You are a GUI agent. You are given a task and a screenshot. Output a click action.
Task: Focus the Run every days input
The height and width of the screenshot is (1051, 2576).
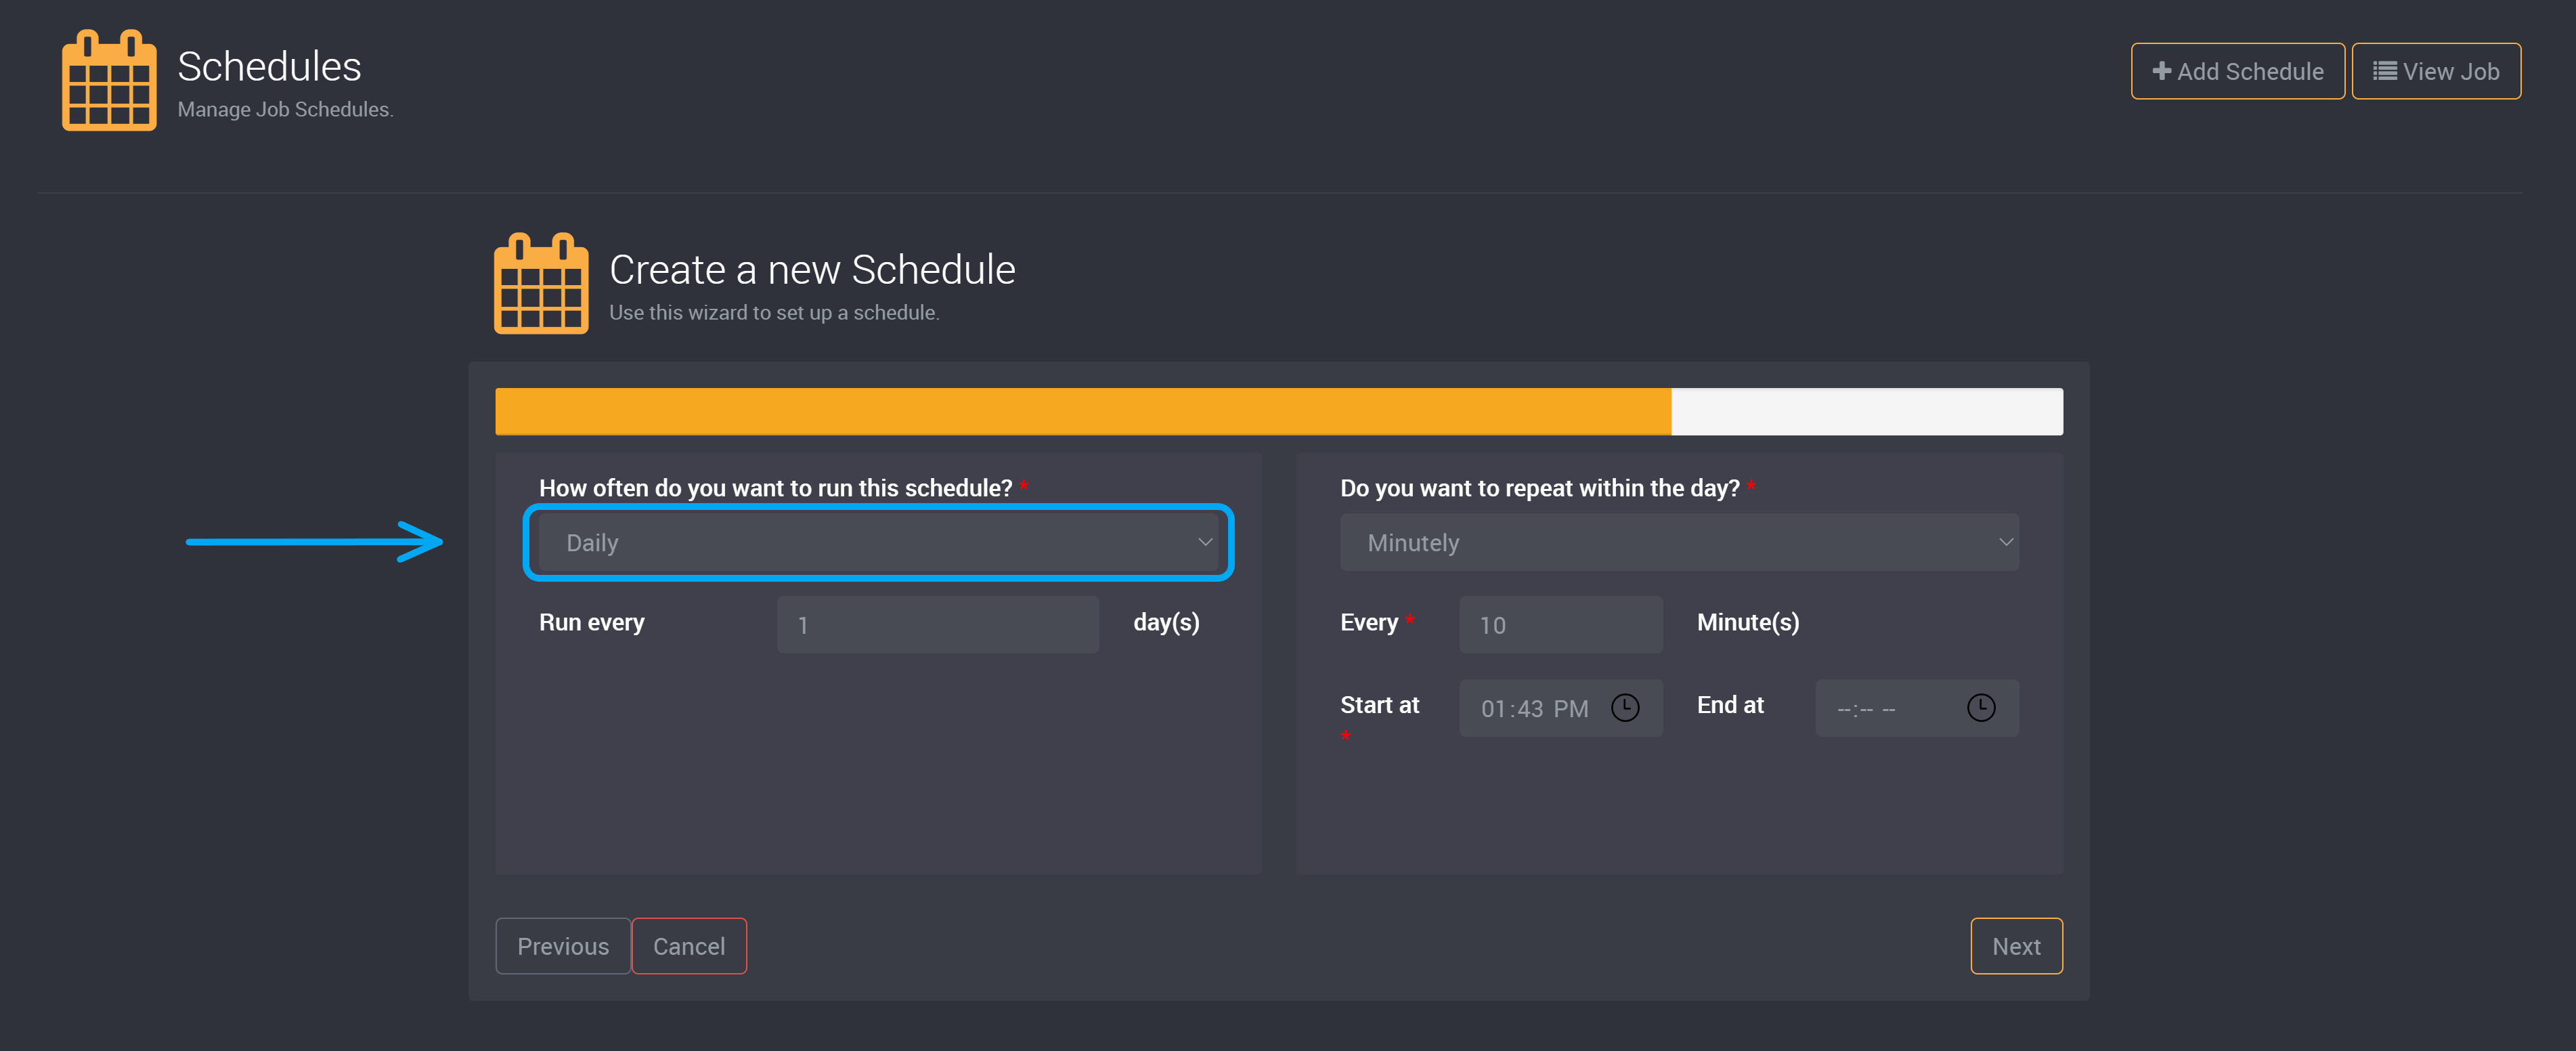[x=937, y=625]
